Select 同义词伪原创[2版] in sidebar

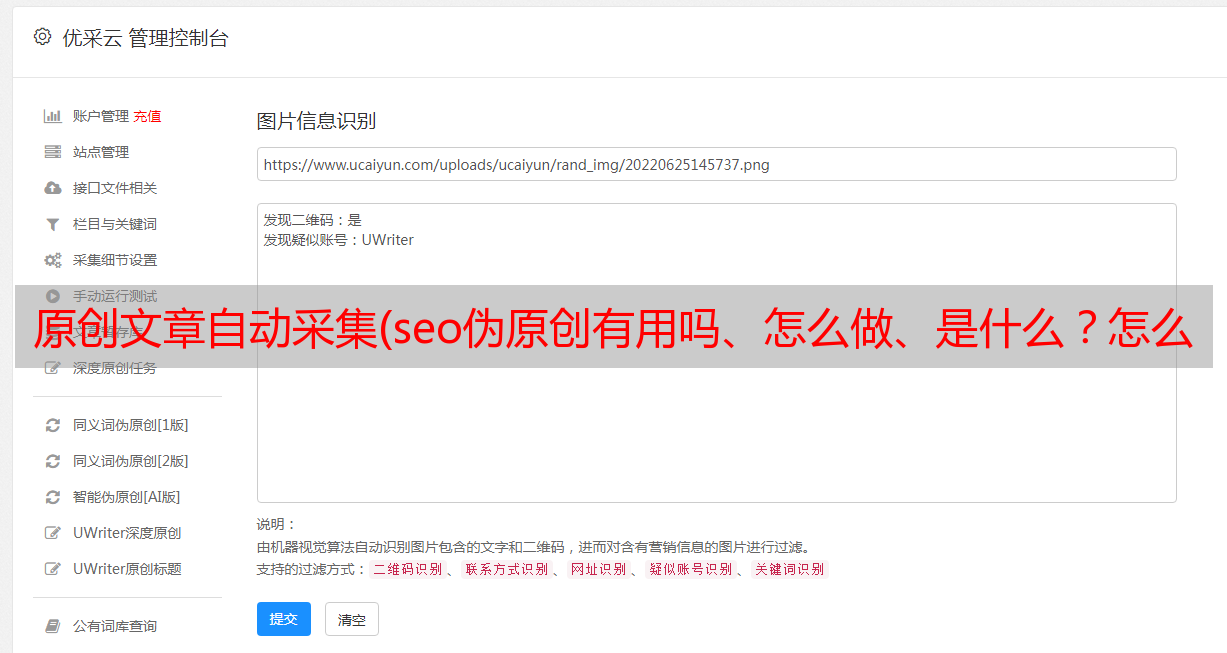pos(131,461)
